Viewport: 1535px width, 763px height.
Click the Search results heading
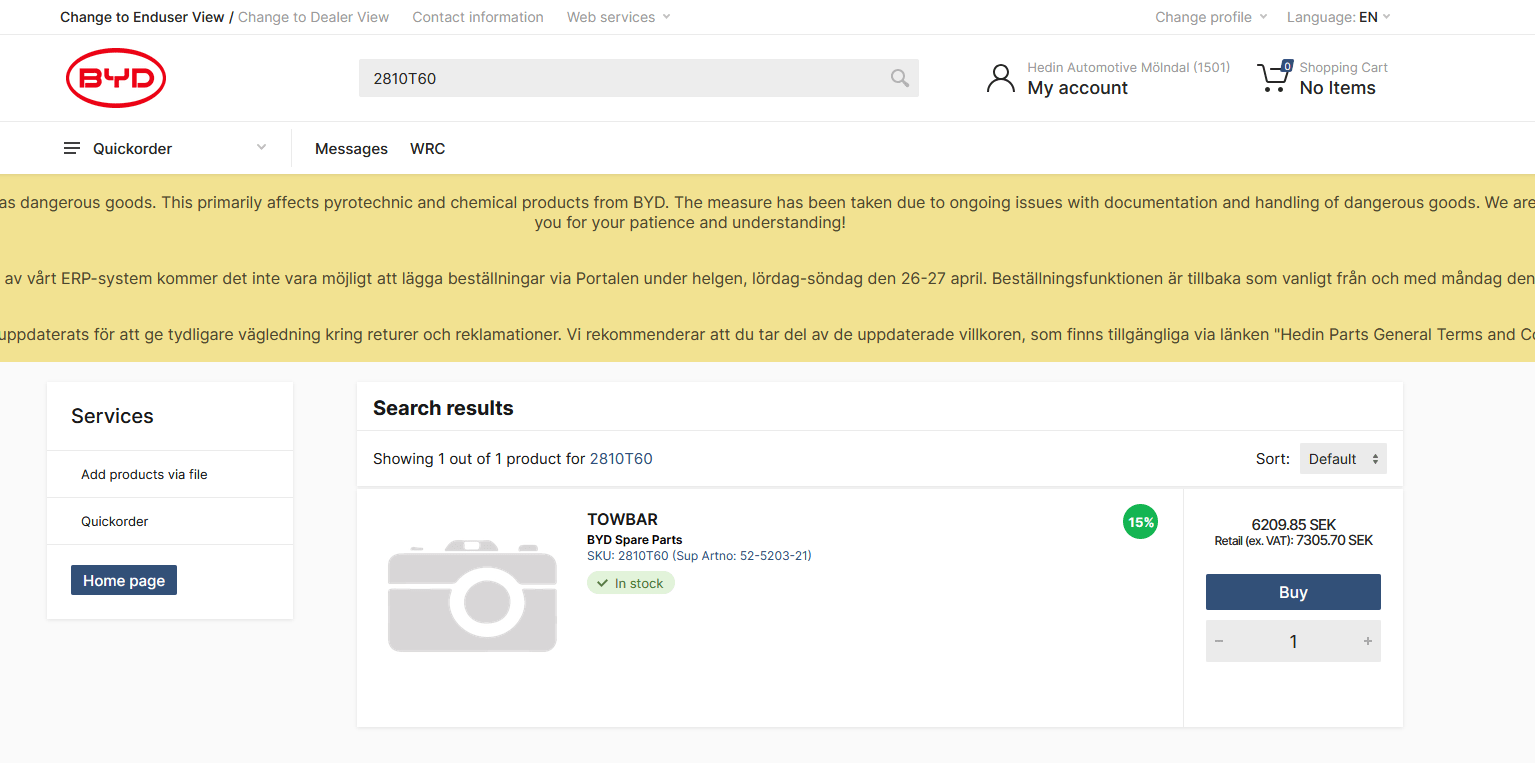point(443,408)
